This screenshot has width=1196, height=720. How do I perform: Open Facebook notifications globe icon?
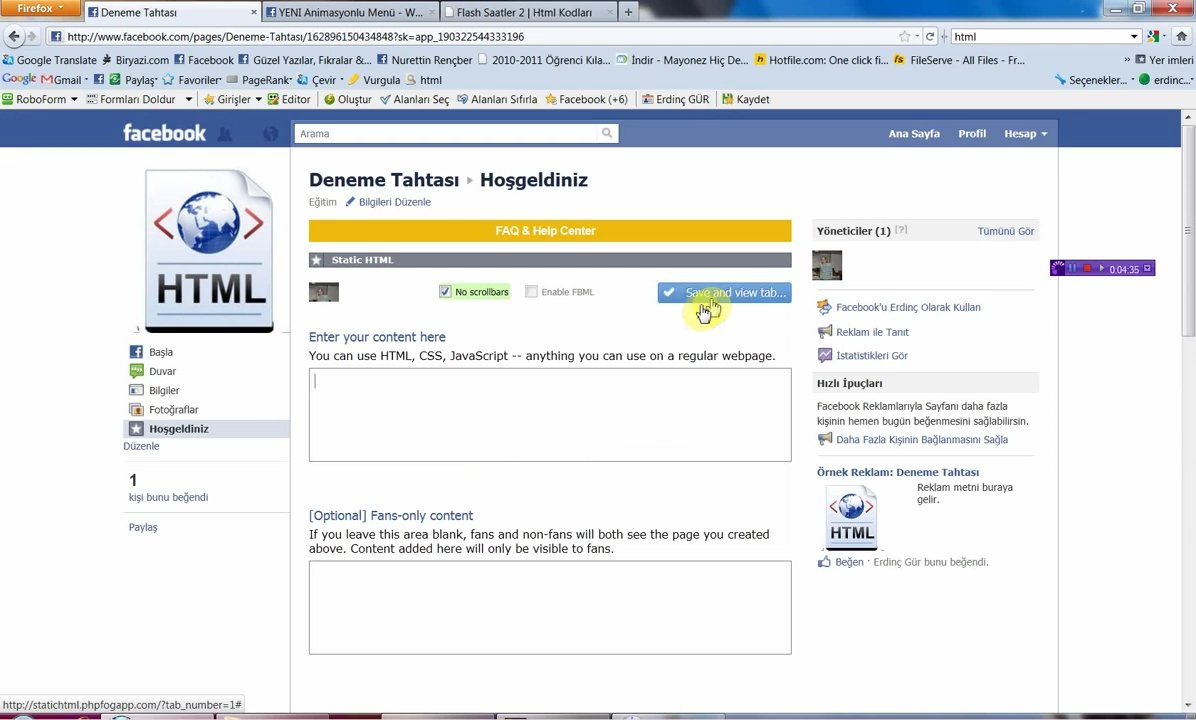[x=270, y=133]
